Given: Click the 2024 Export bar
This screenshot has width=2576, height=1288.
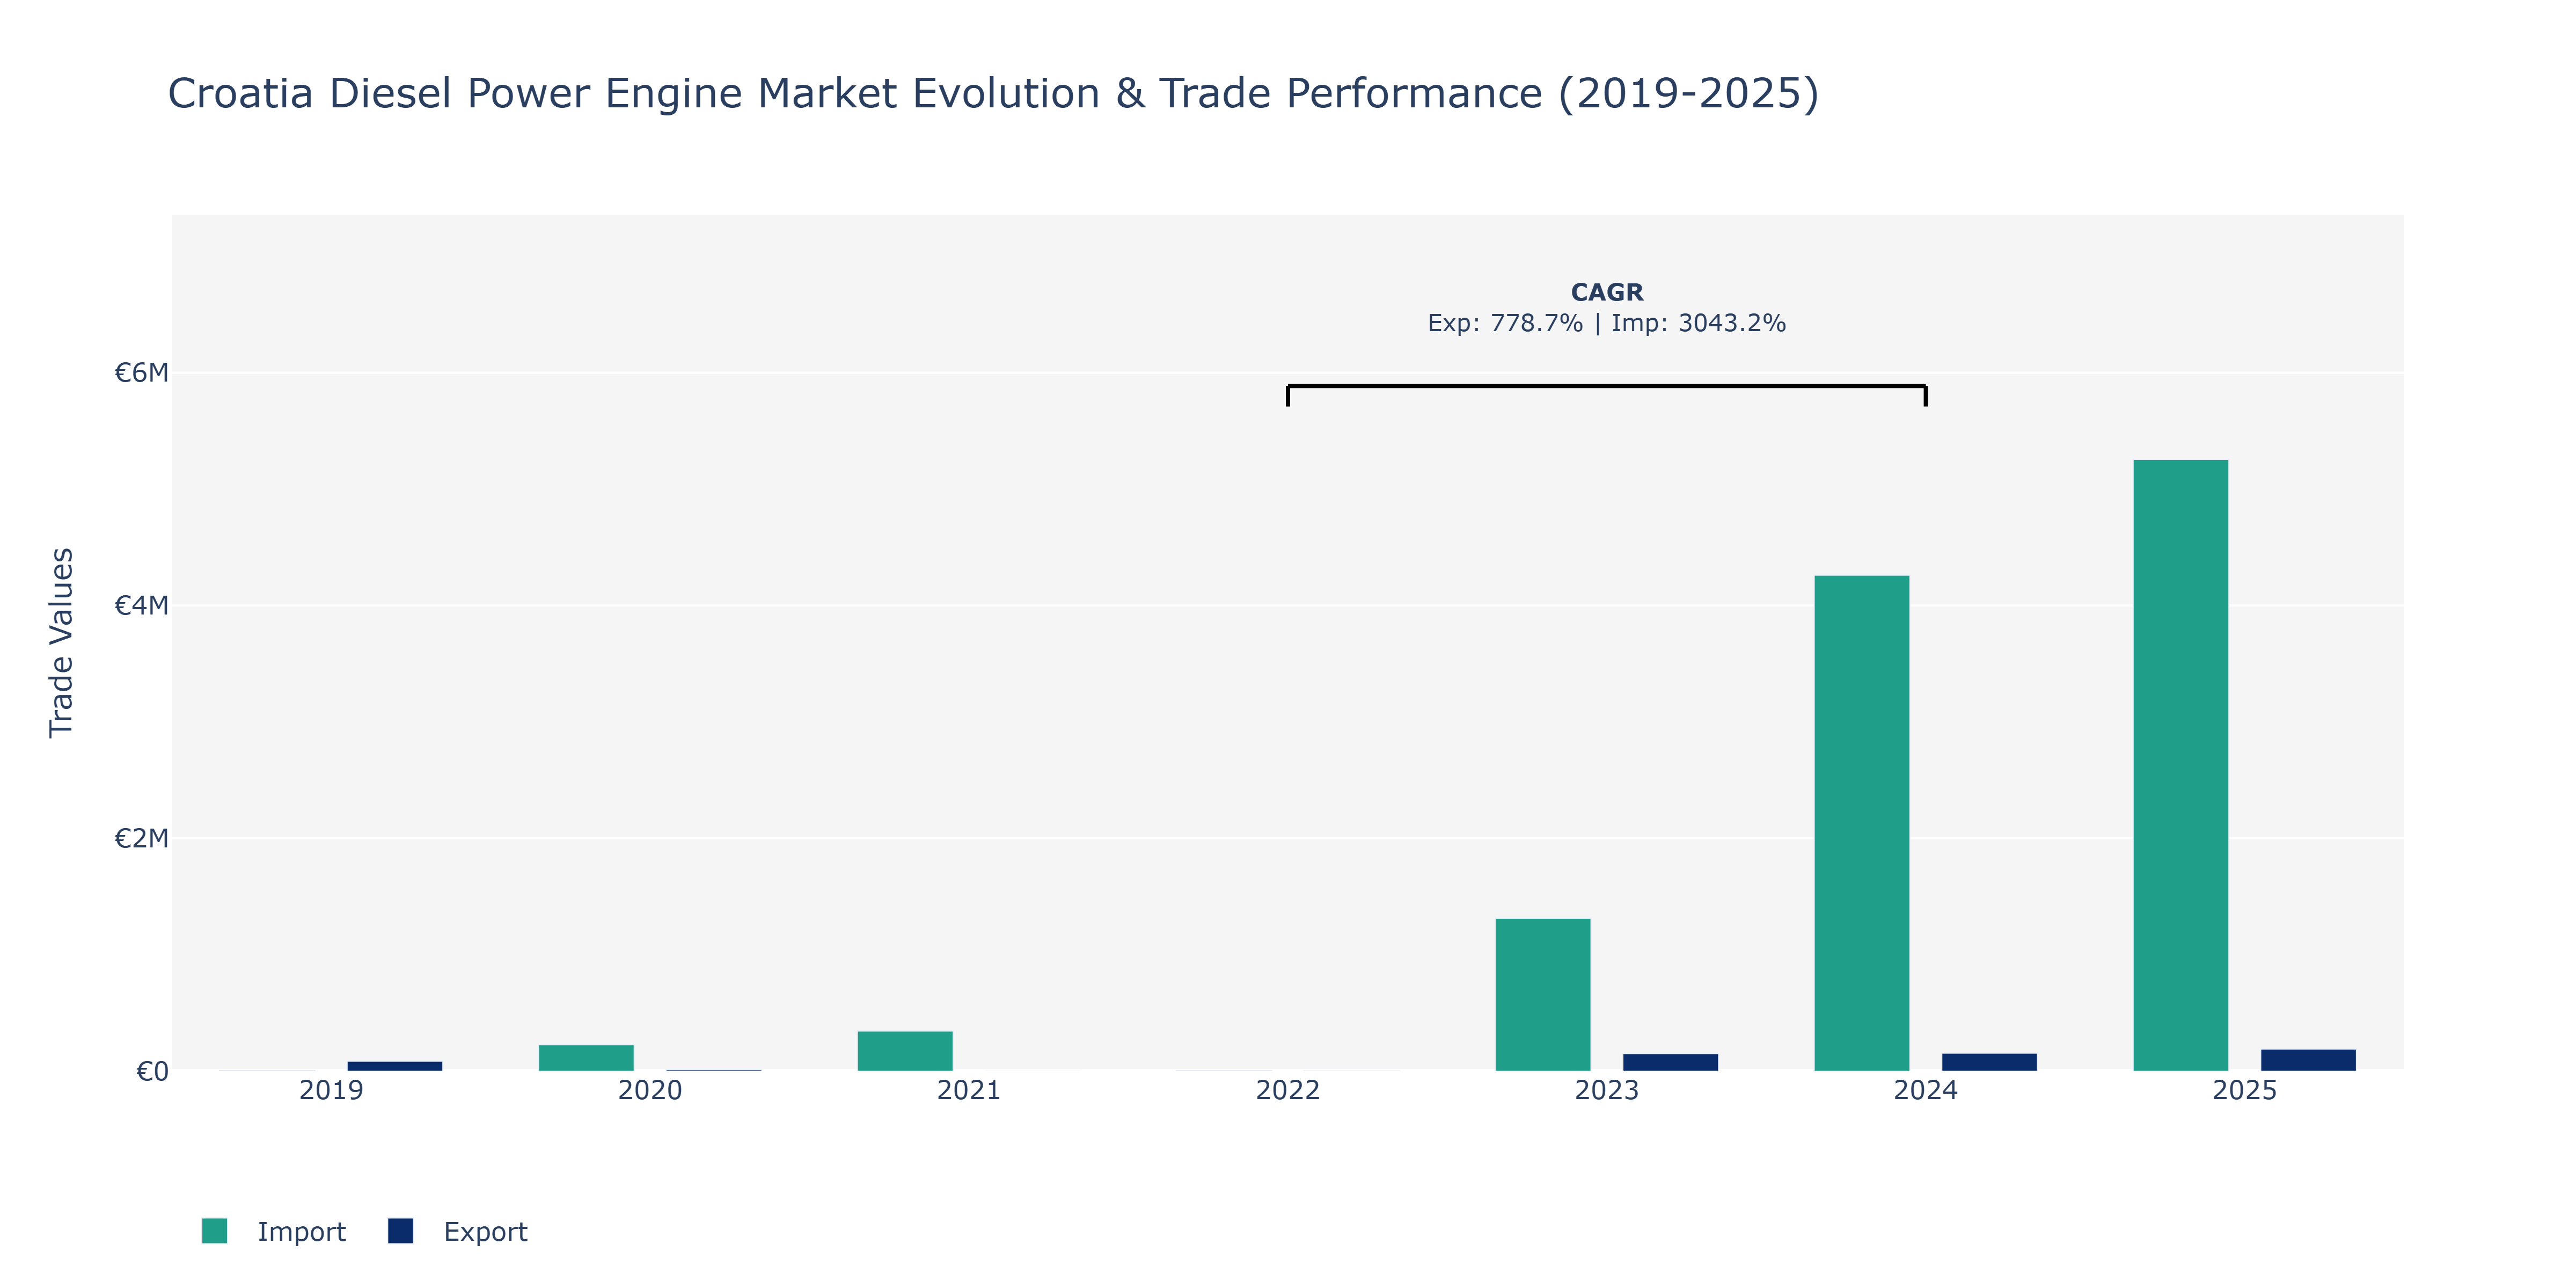Looking at the screenshot, I should click(1989, 1062).
